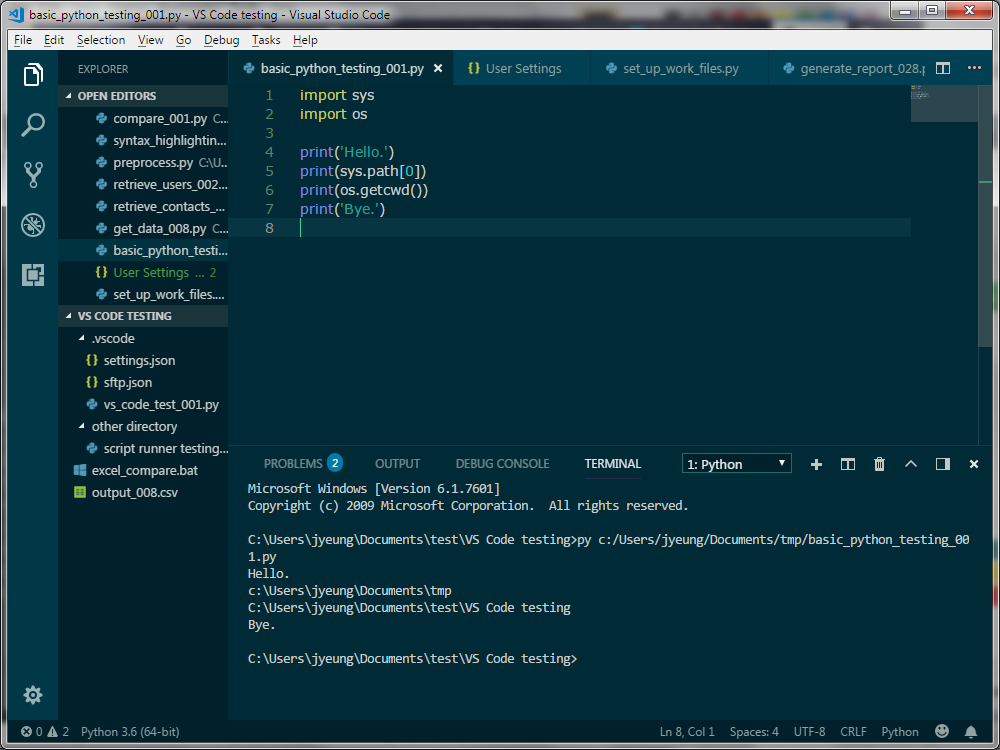This screenshot has height=750, width=1000.
Task: Change indentation via Spaces: 4 in status bar
Action: coord(753,731)
